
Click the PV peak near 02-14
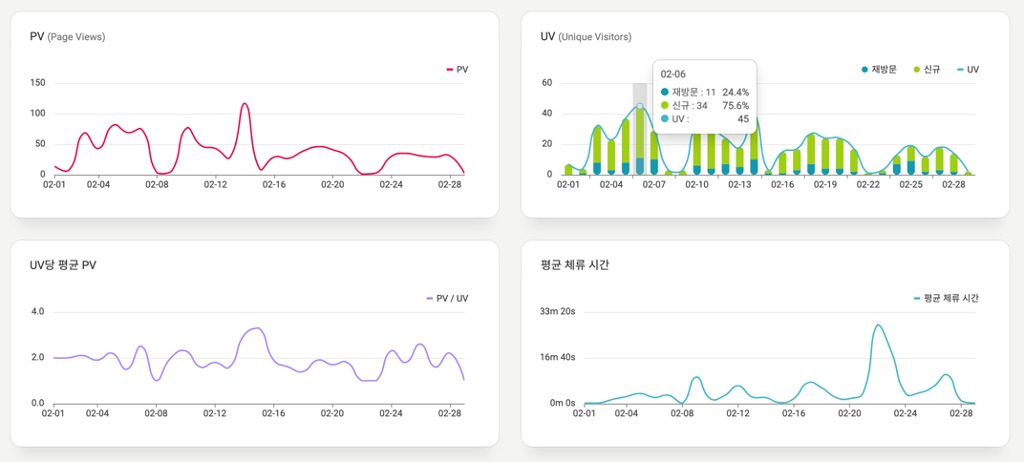tap(245, 104)
